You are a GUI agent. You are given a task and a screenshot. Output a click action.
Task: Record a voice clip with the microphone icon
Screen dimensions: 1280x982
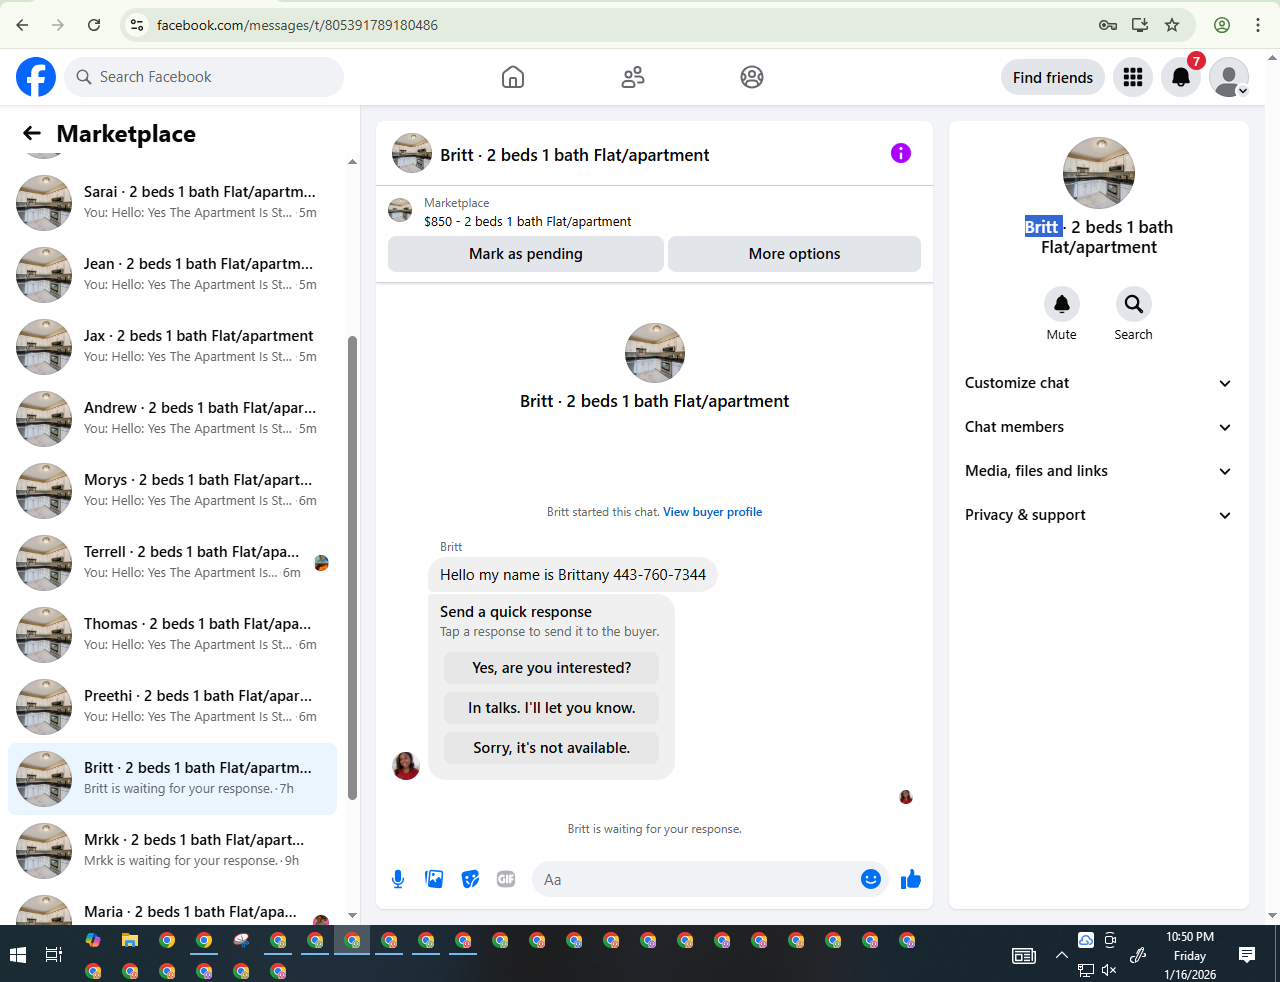398,879
